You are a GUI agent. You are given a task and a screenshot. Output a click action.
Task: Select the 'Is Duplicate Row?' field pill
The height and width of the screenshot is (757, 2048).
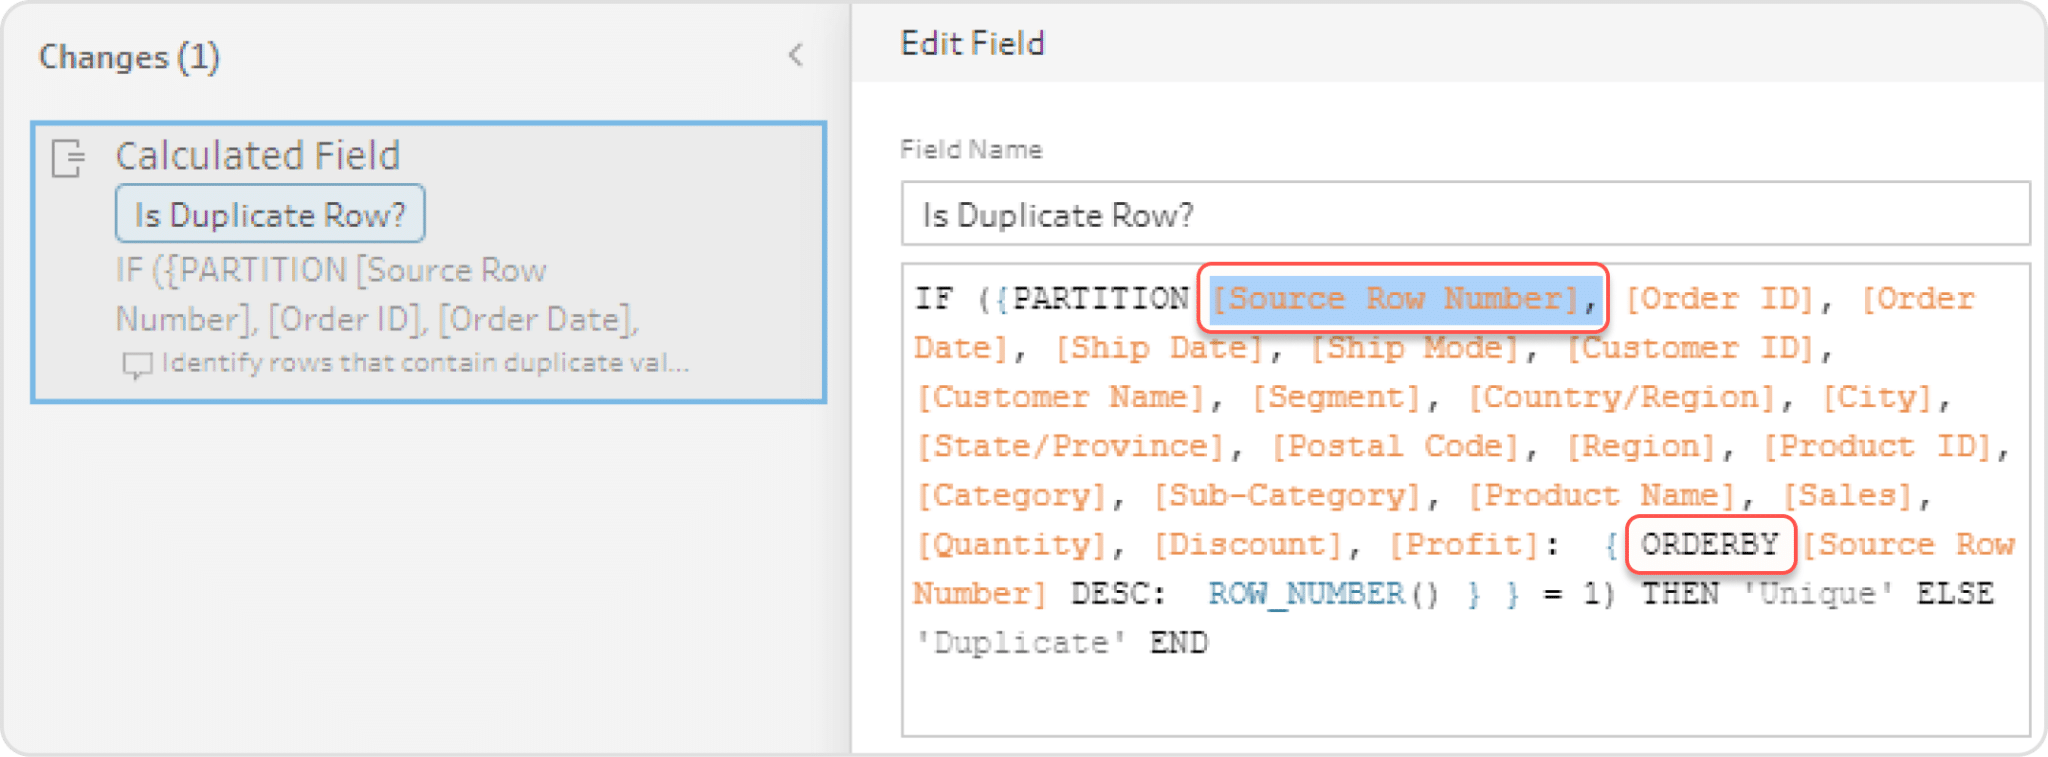point(270,215)
